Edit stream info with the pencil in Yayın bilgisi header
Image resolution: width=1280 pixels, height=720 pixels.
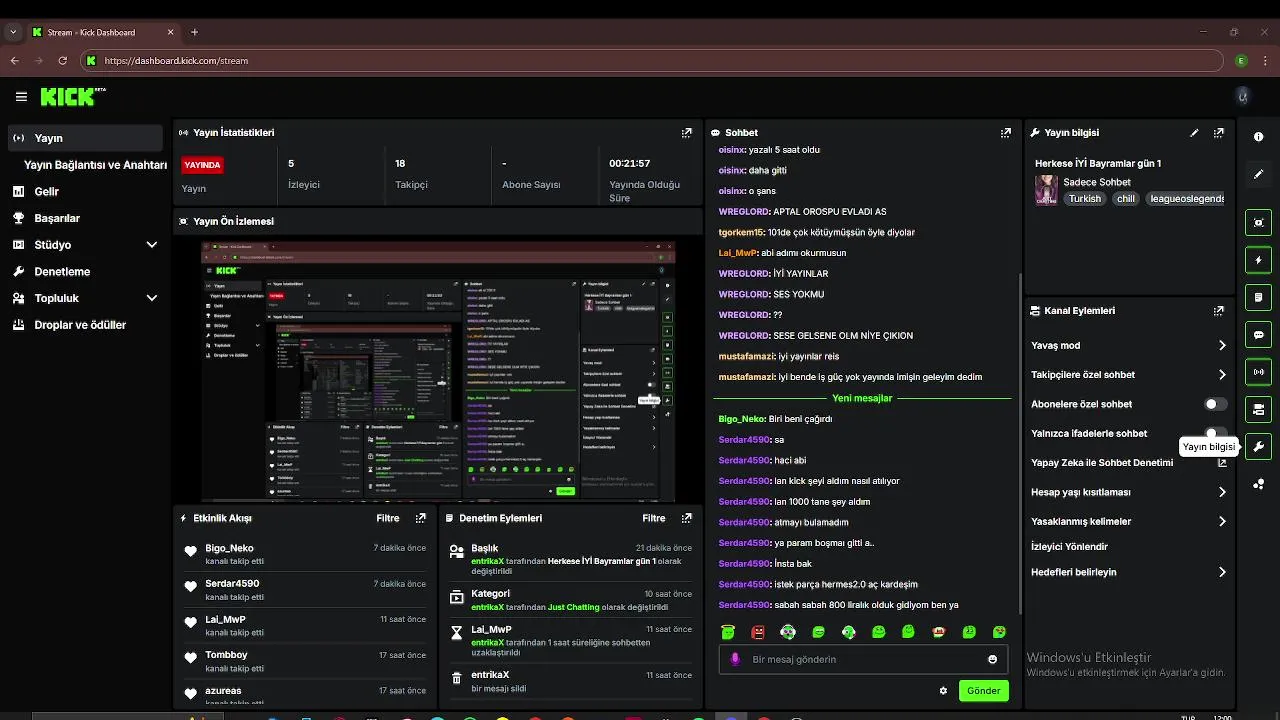coord(1194,132)
